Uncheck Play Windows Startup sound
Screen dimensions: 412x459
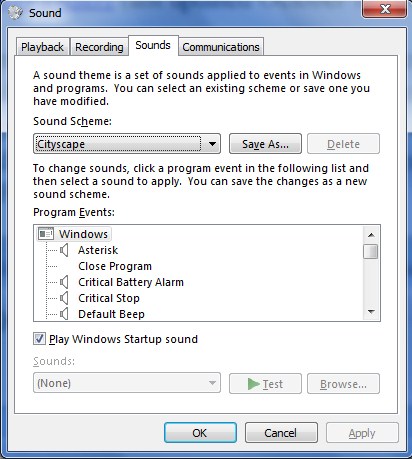click(39, 339)
